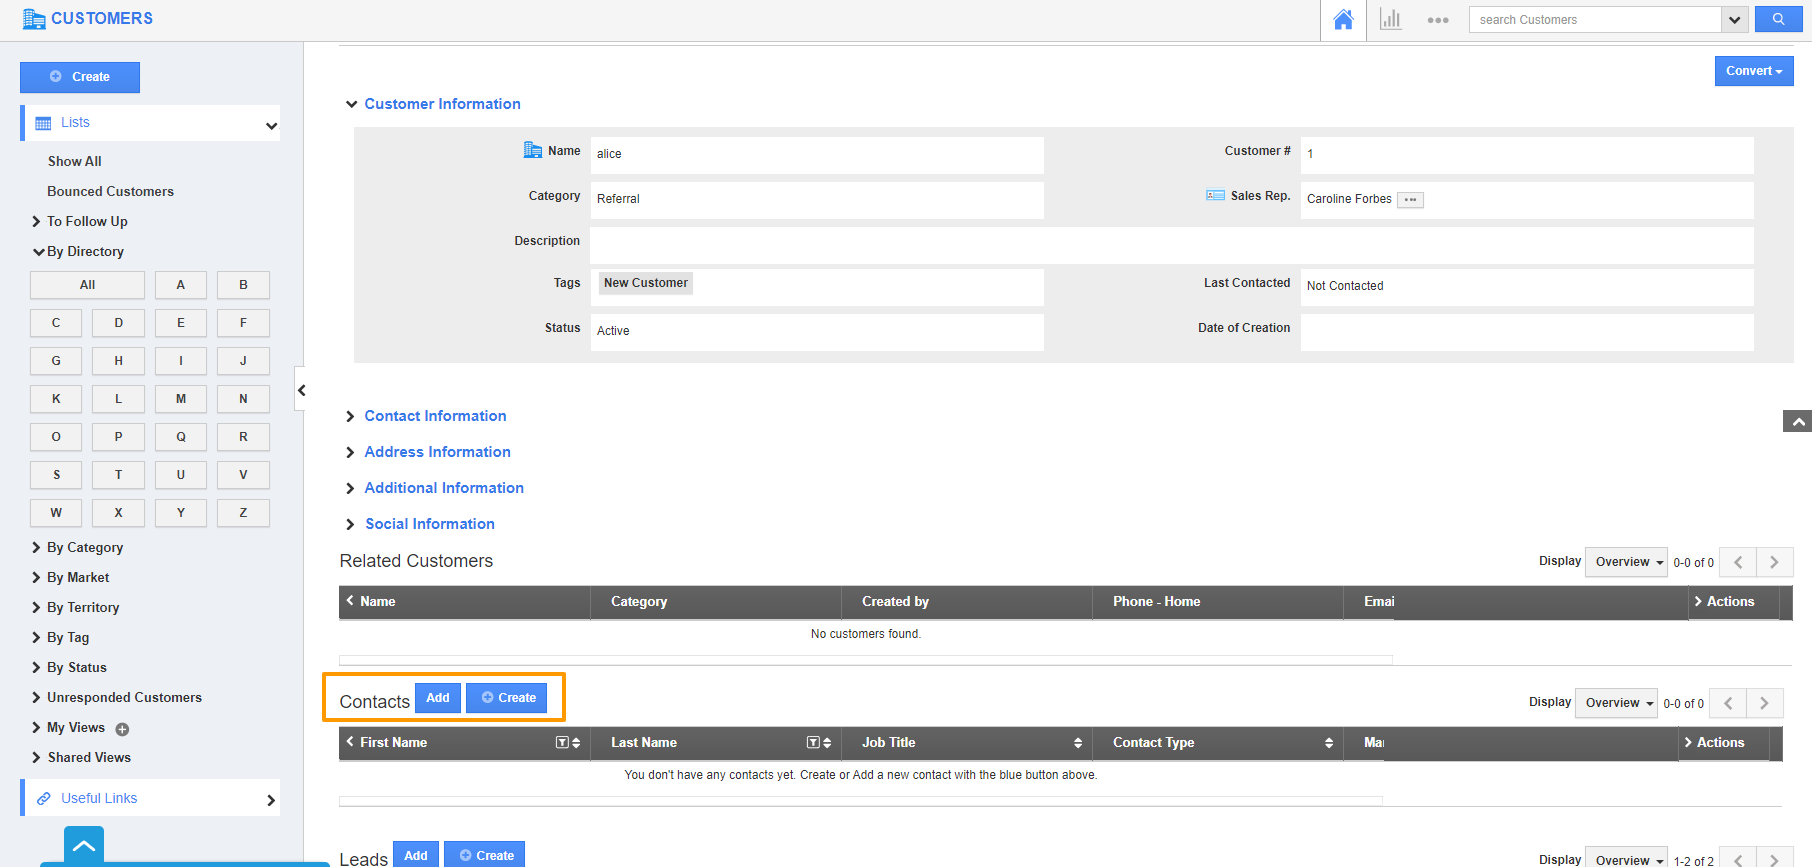The height and width of the screenshot is (867, 1812).
Task: Add a new view with plus icon
Action: (122, 729)
